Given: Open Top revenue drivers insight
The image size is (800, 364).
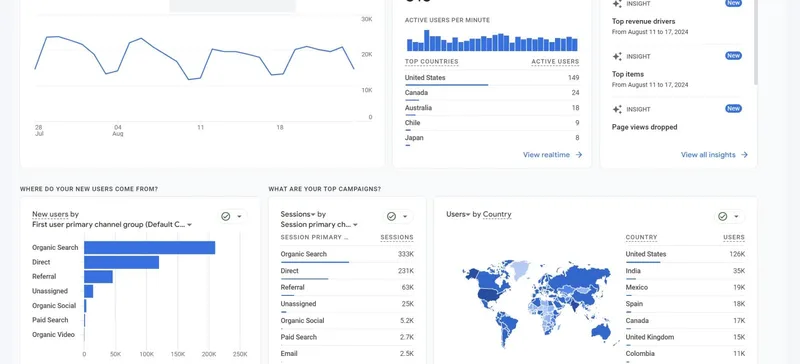Looking at the screenshot, I should [643, 21].
